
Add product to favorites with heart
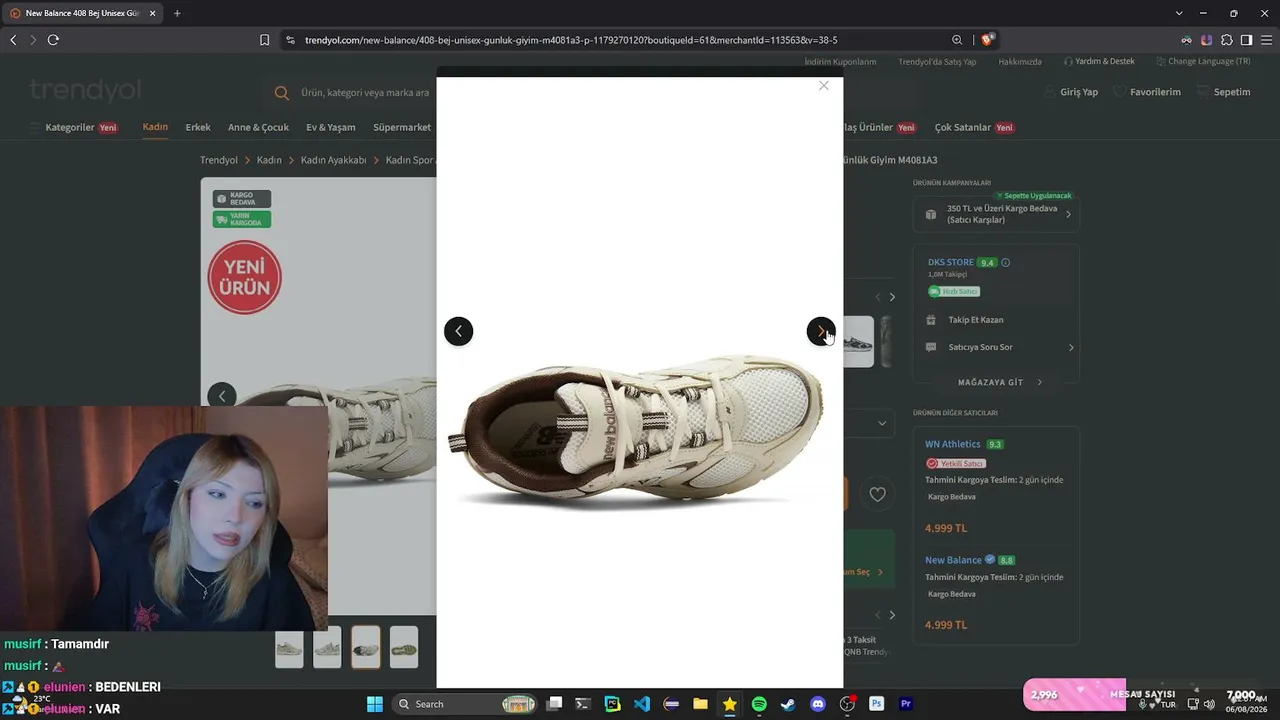[x=877, y=494]
